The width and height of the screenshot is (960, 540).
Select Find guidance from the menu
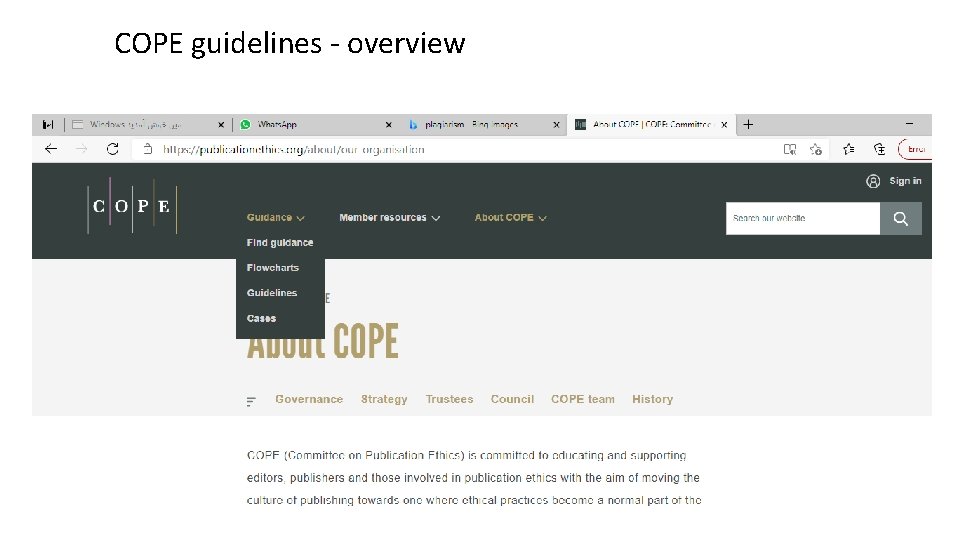[x=280, y=242]
